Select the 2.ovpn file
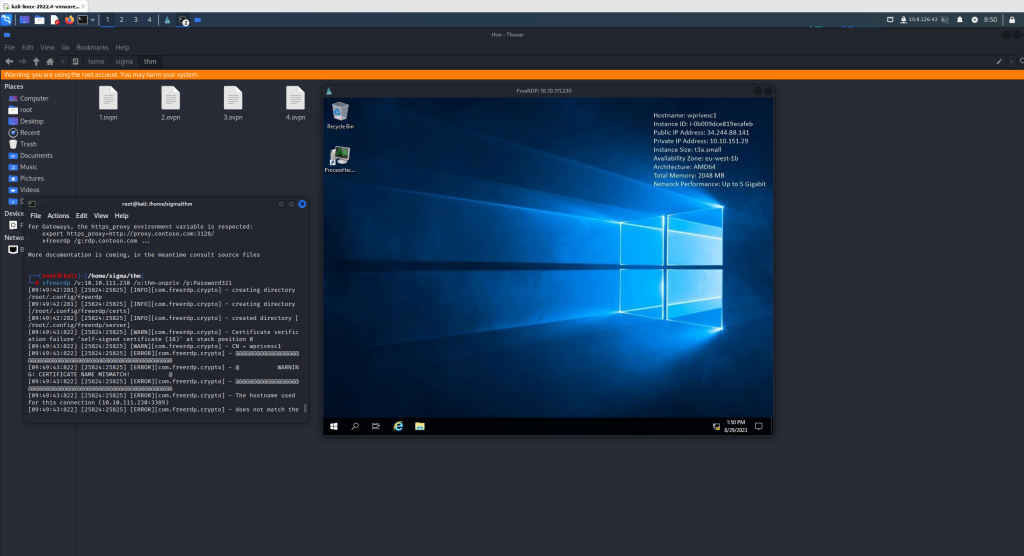 [x=170, y=103]
